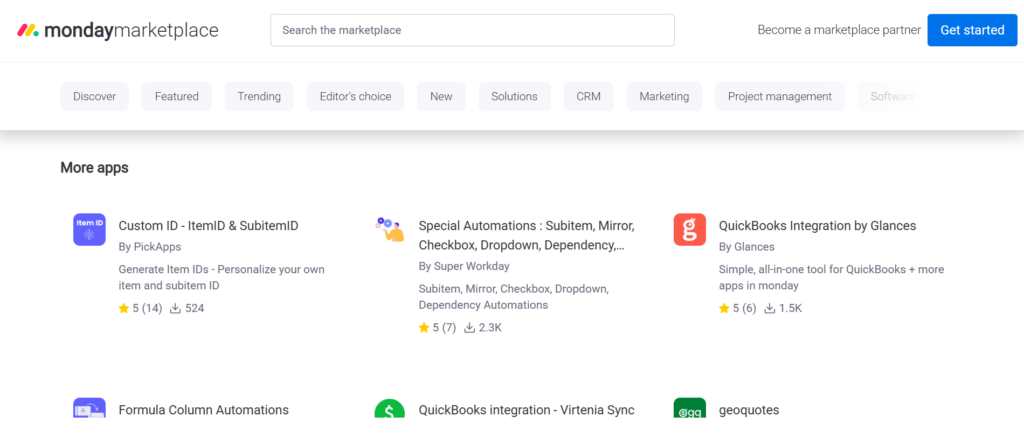Screen dimensions: 1024x437
Task: Select the New category tab
Action: 441,97
